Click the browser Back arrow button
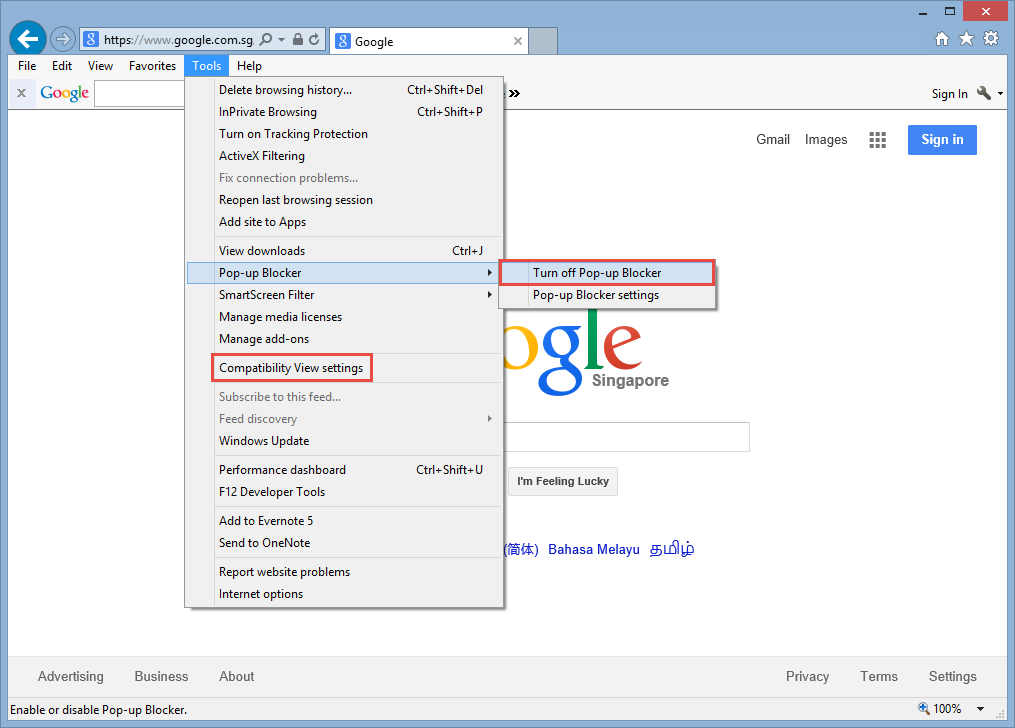Screen dimensions: 1015x728 click(28, 39)
